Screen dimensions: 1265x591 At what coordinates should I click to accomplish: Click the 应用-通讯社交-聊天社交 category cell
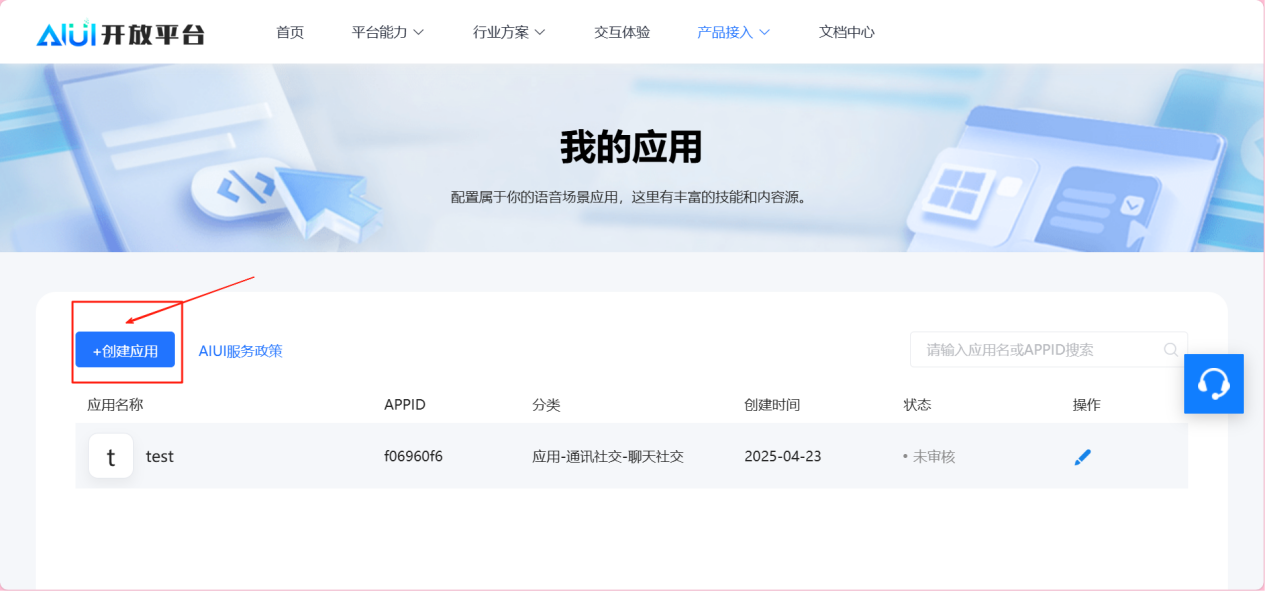click(x=607, y=457)
